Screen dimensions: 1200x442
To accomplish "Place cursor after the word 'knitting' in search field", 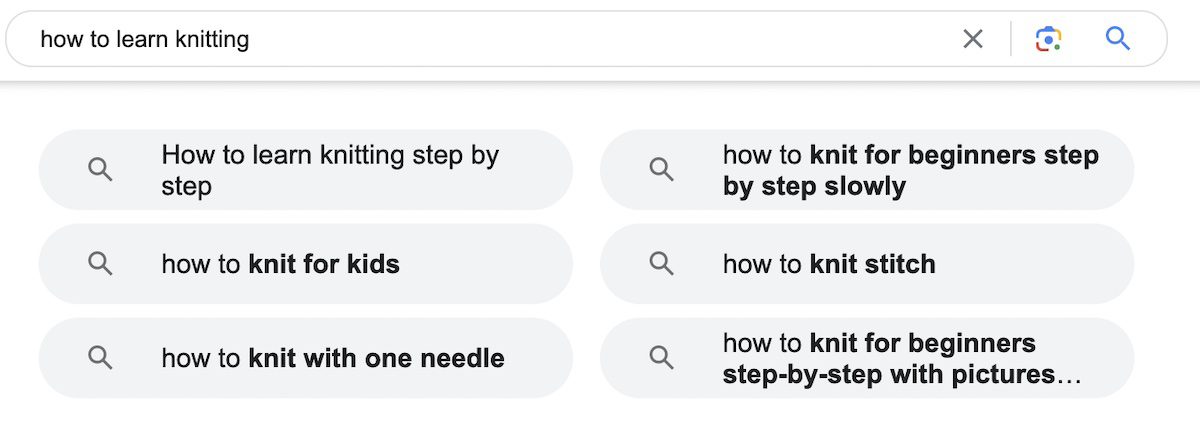I will point(251,39).
